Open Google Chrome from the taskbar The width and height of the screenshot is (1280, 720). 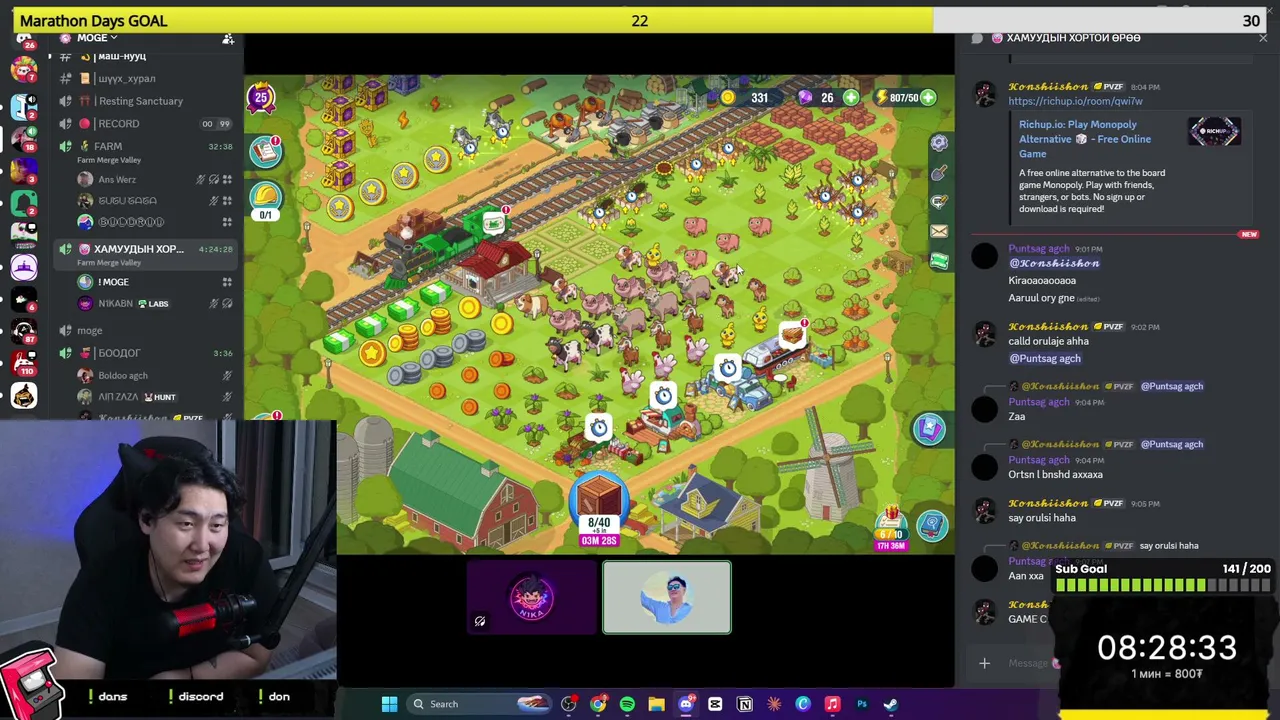[598, 704]
